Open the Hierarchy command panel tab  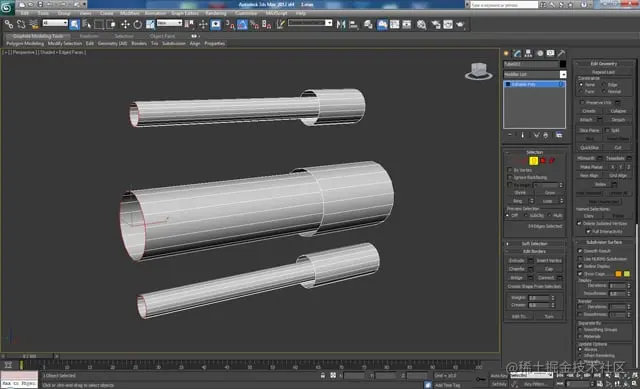point(528,53)
